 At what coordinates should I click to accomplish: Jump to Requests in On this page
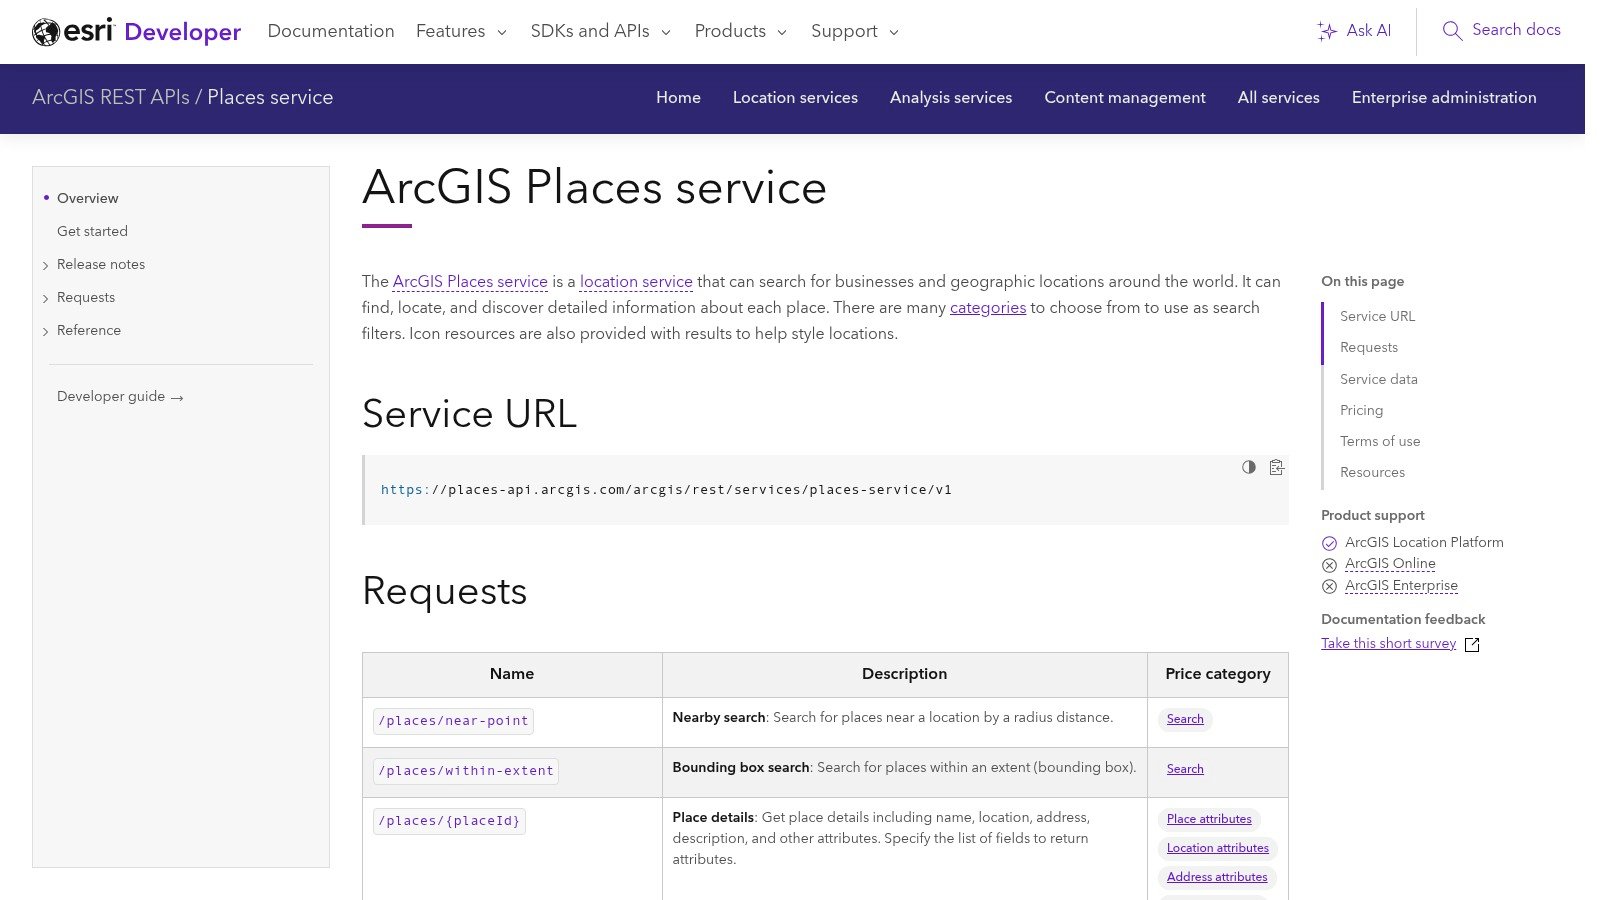(x=1369, y=347)
